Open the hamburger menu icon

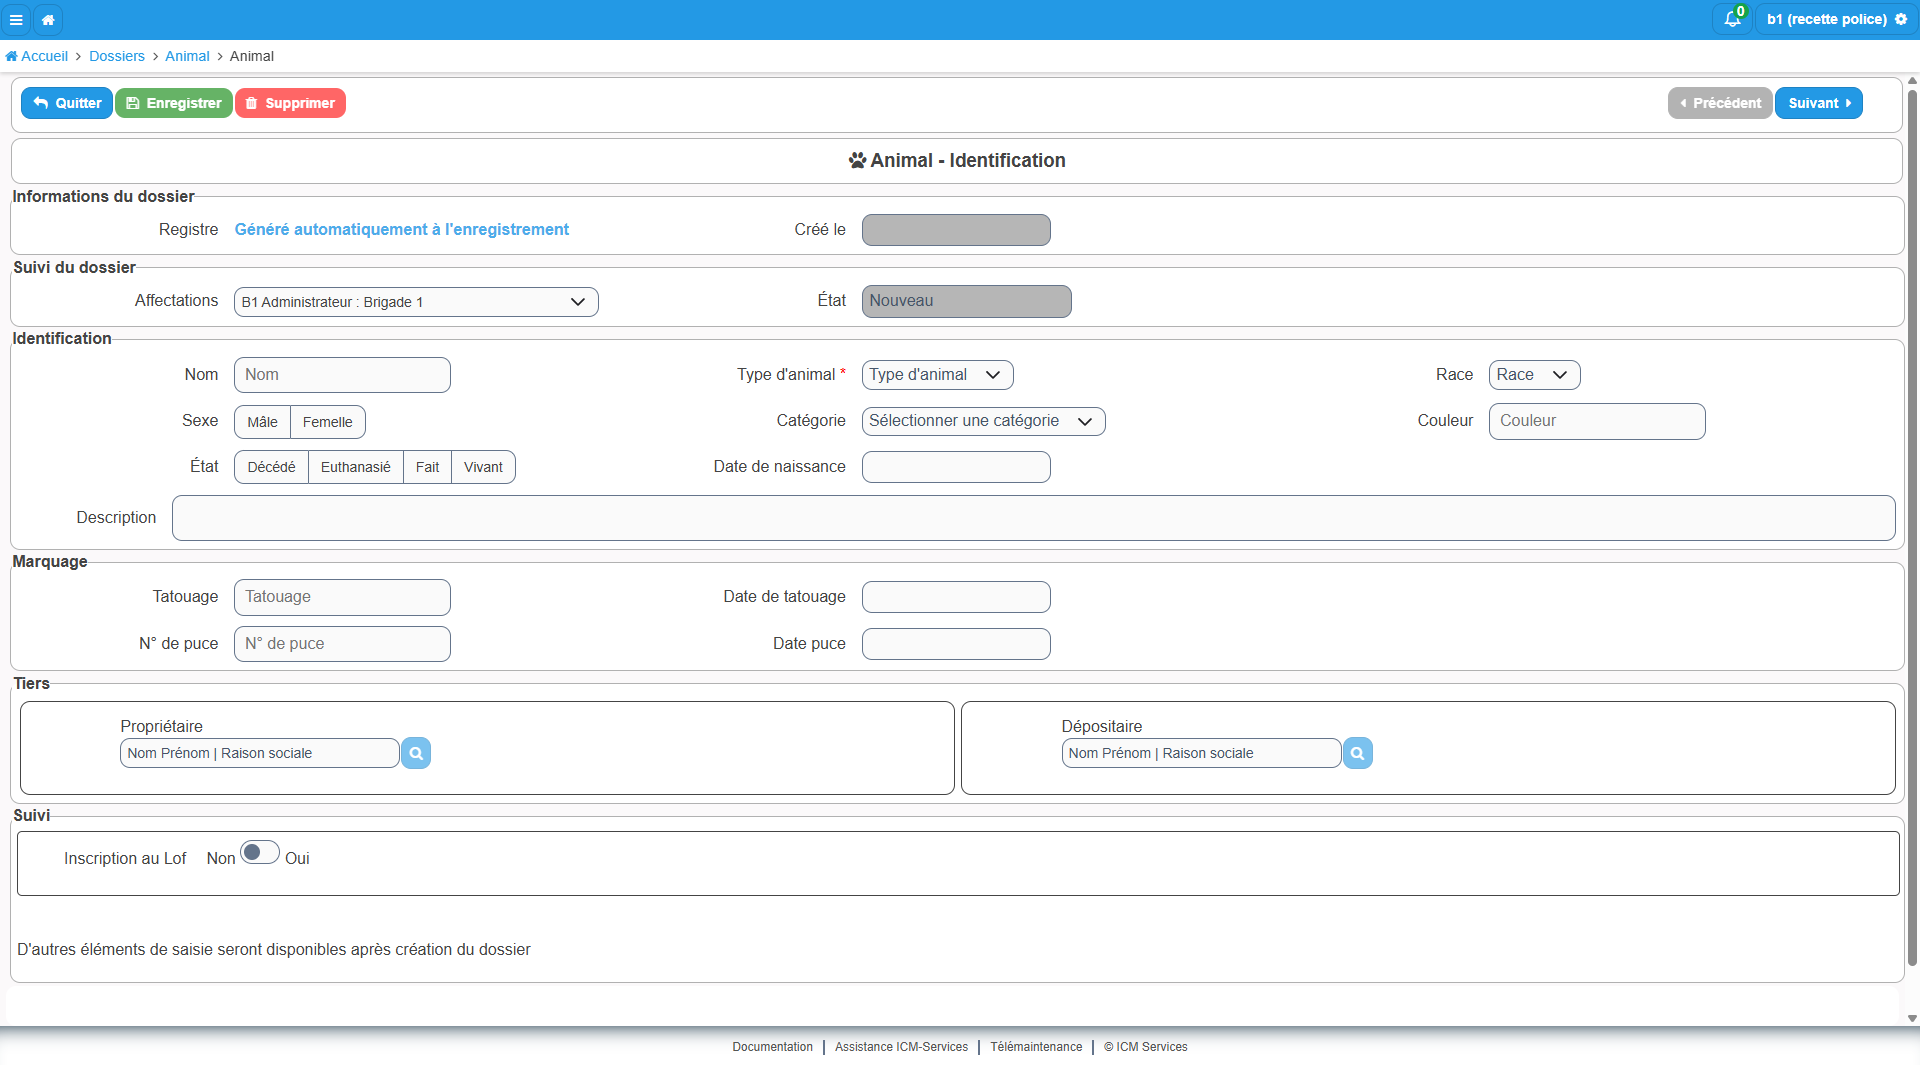pyautogui.click(x=16, y=19)
